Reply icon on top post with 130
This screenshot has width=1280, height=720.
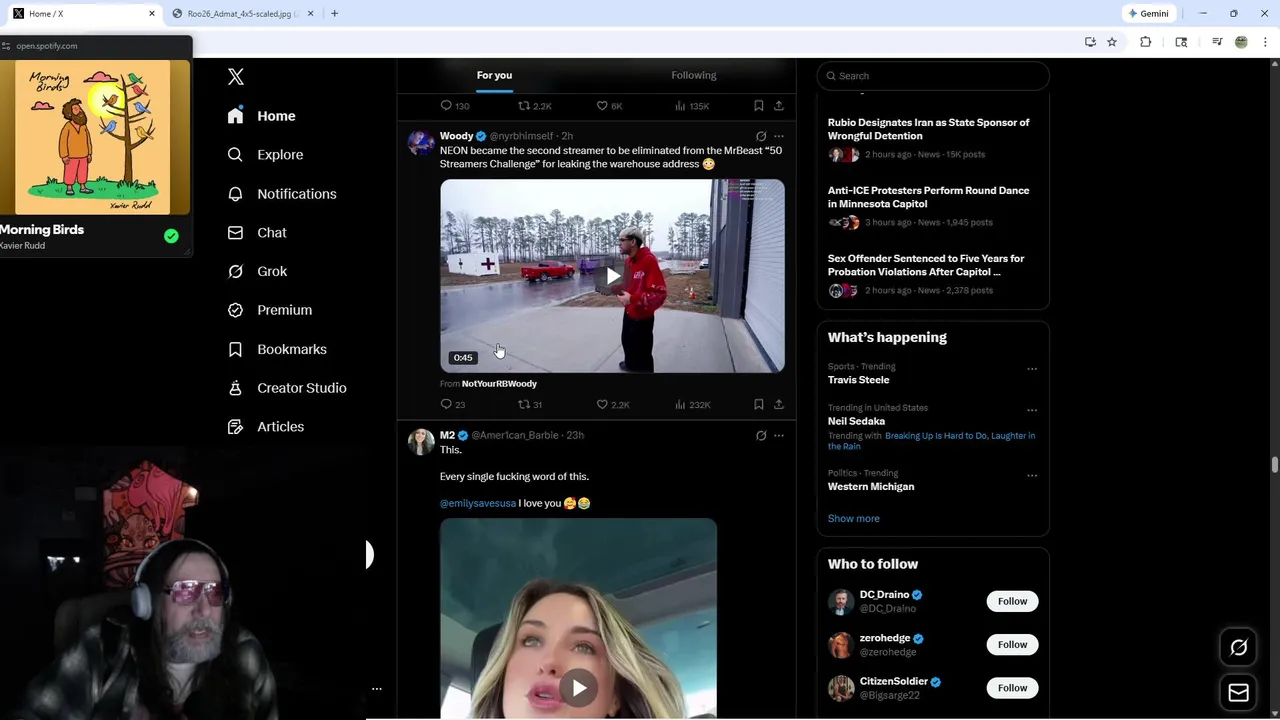[x=446, y=106]
